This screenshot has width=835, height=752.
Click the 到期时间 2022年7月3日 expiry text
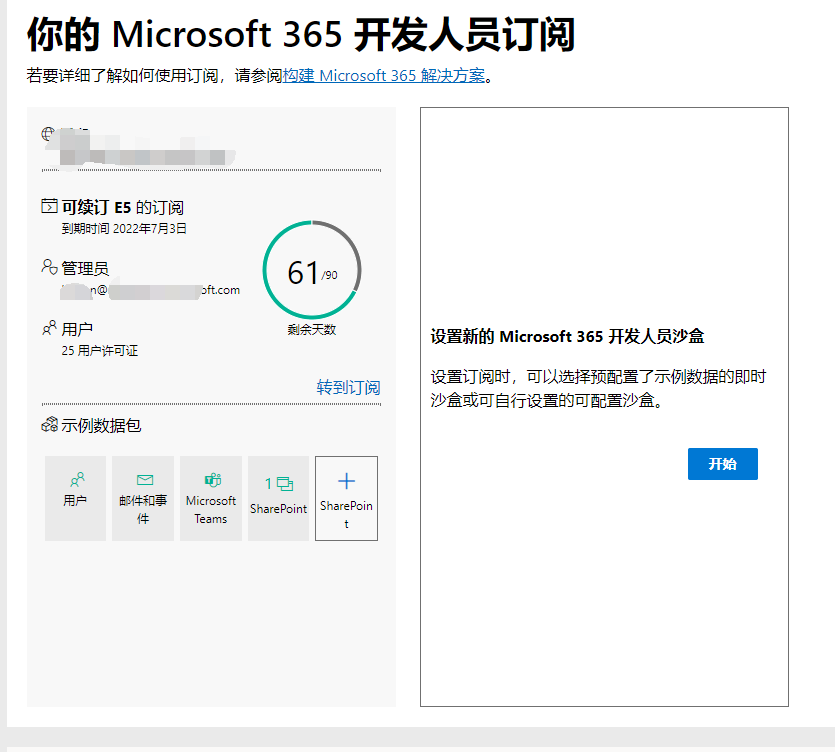click(x=124, y=228)
